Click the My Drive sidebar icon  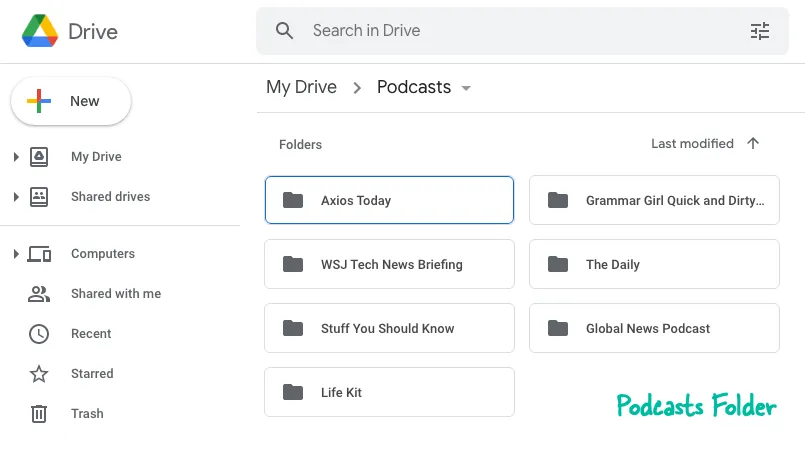(x=39, y=157)
